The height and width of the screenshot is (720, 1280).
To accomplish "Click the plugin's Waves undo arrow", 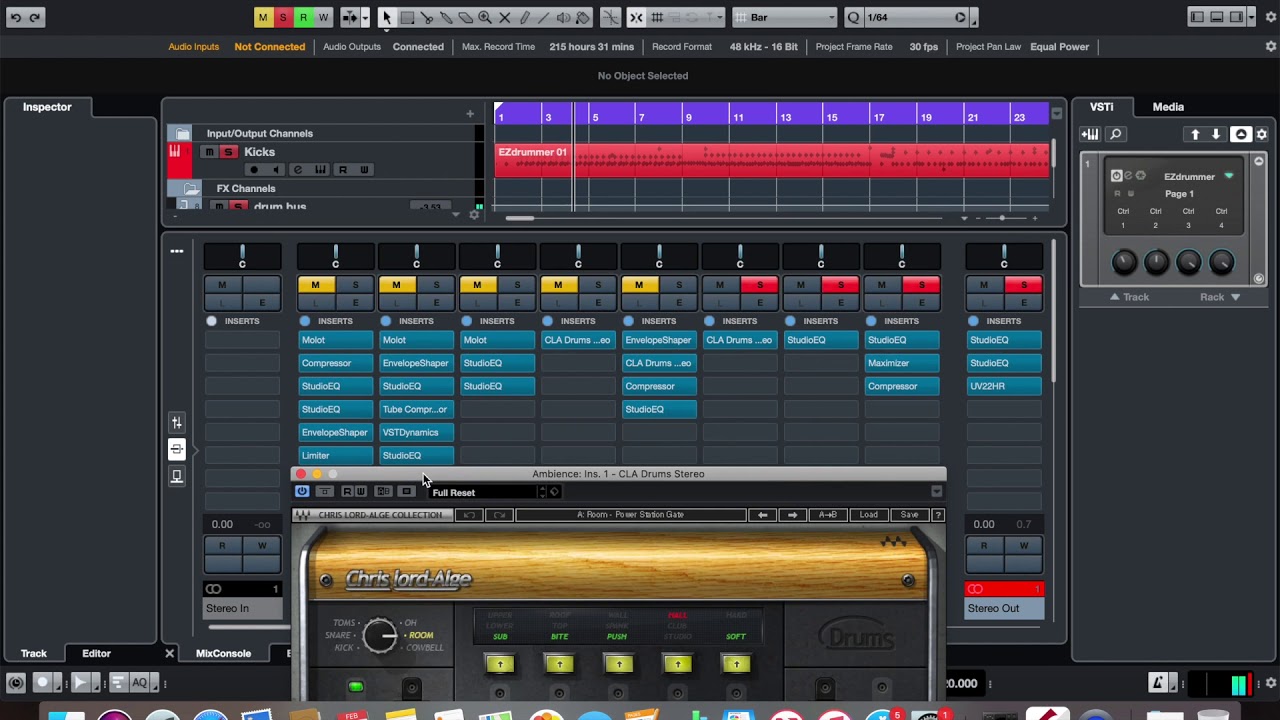I will [x=469, y=515].
